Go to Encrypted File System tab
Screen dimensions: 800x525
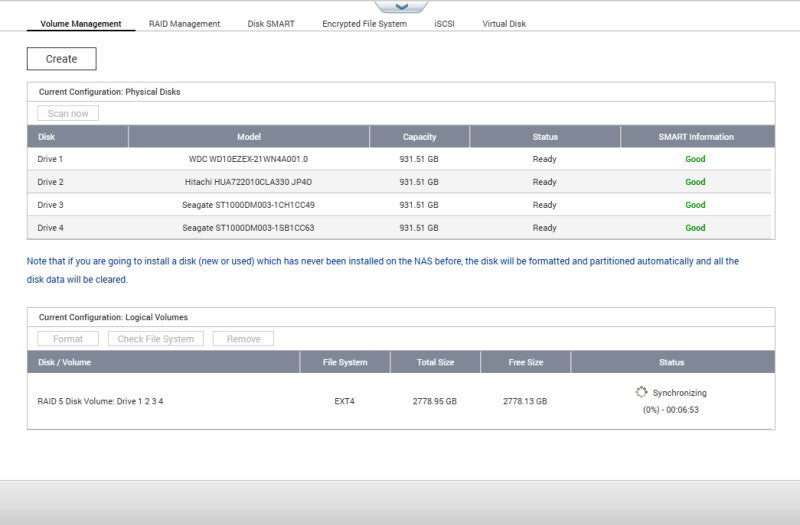tap(364, 23)
